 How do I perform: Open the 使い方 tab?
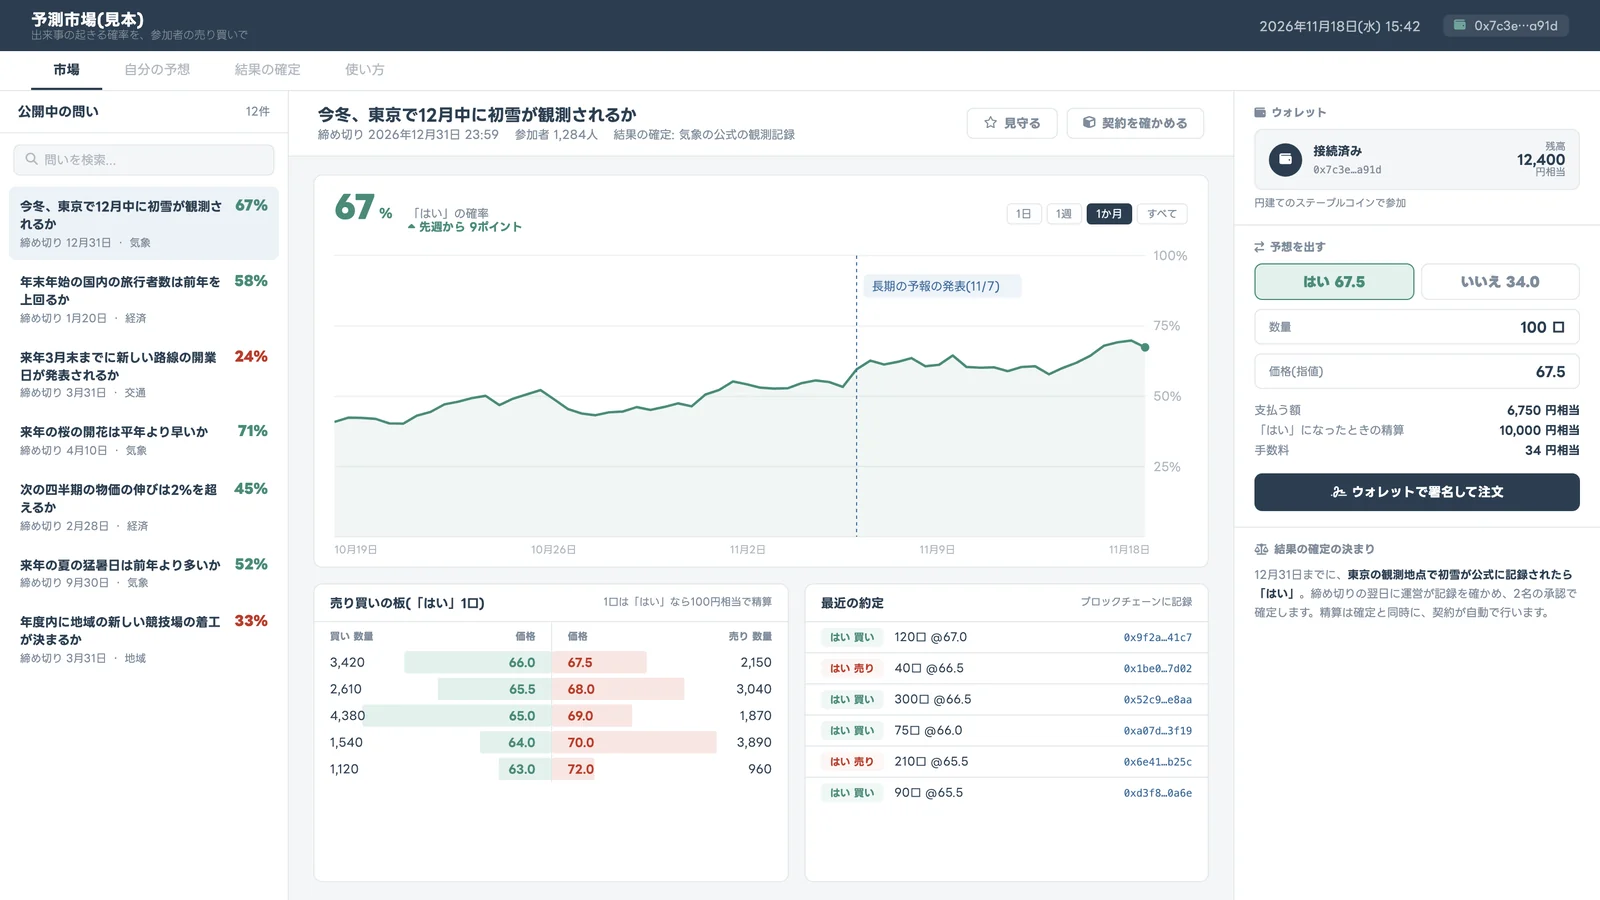[x=365, y=70]
